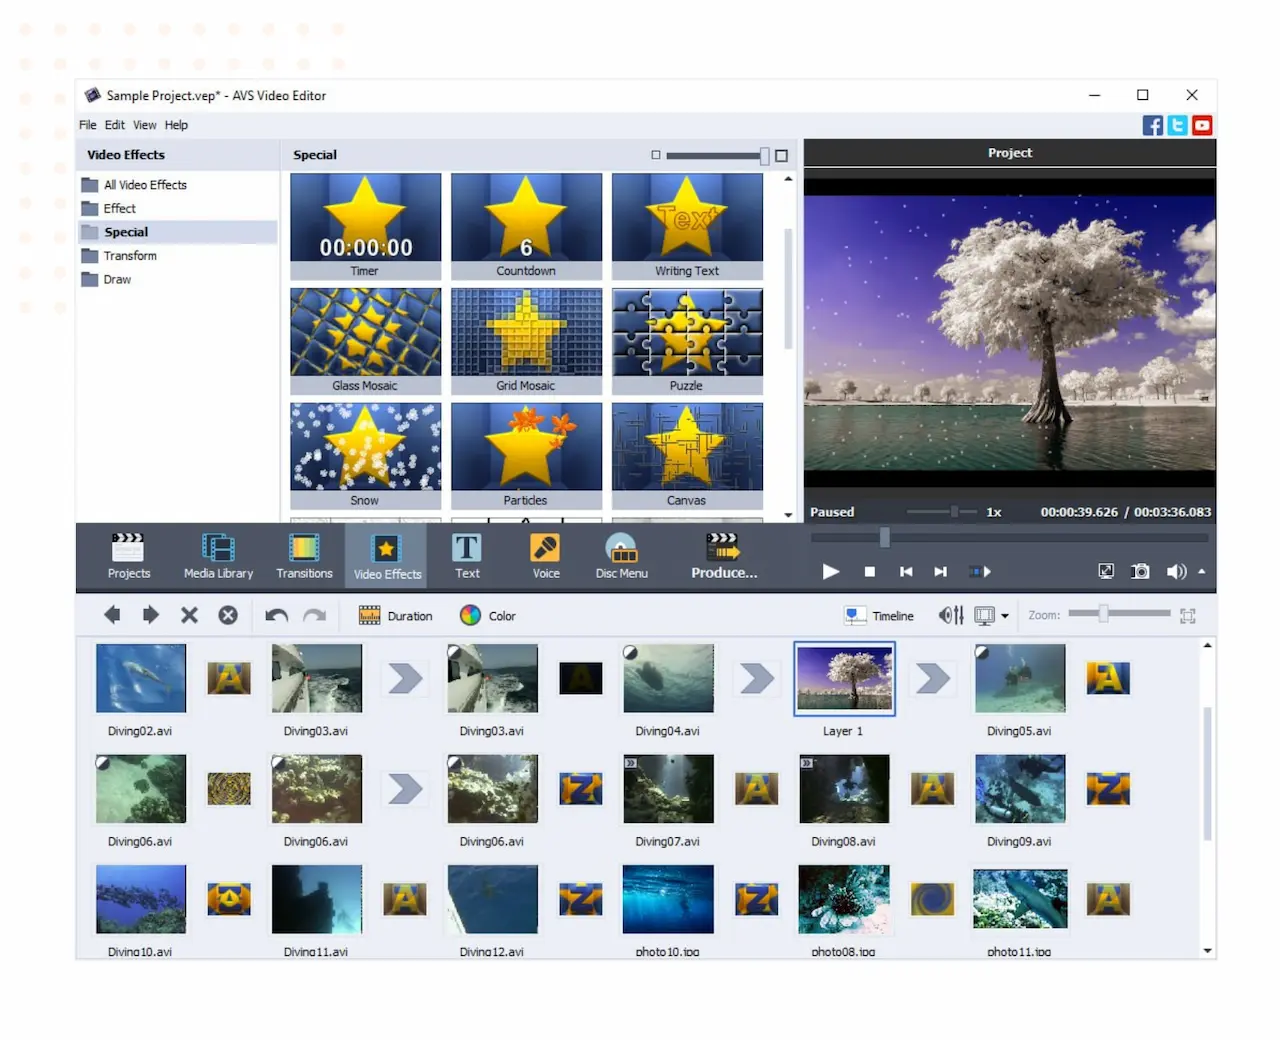The image size is (1280, 1040).
Task: Open the Text tool
Action: (x=466, y=556)
